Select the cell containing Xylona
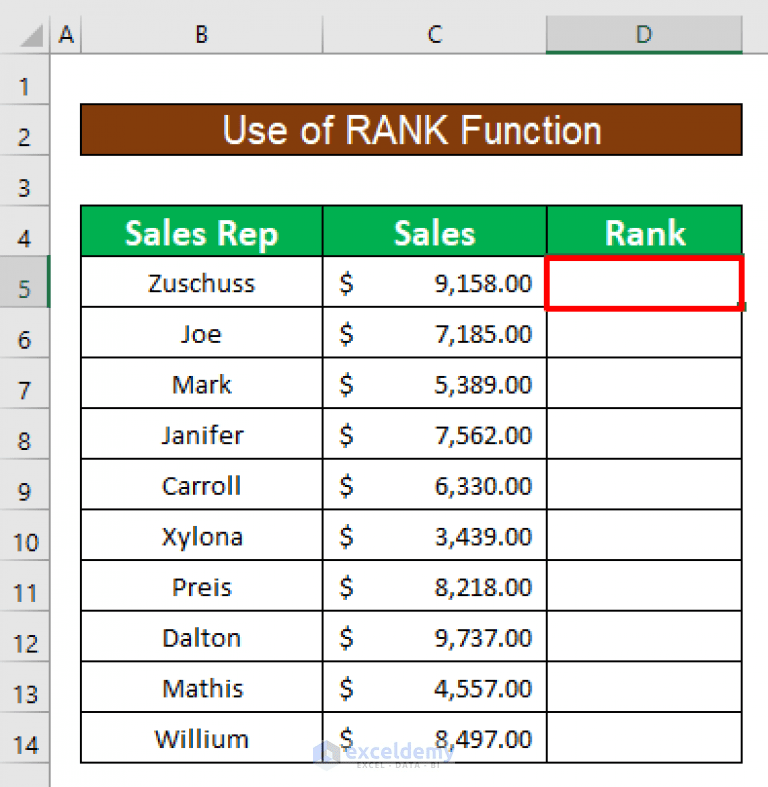768x787 pixels. coord(202,536)
